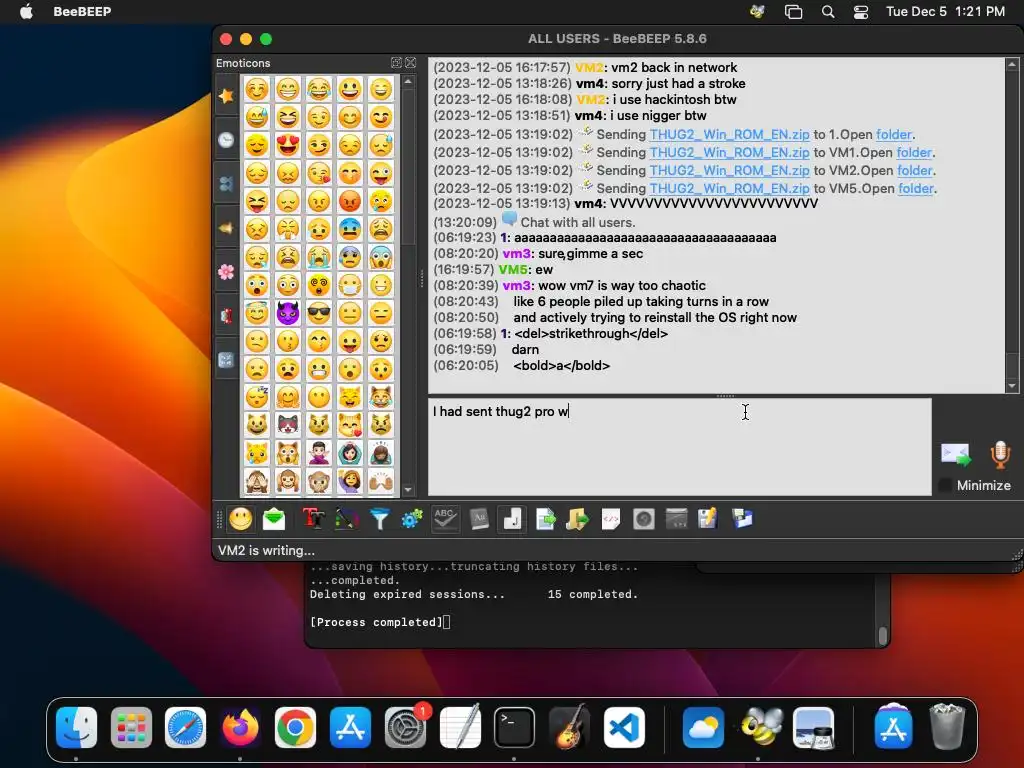Screen dimensions: 1024x768
Task: Click the BeeBEEP bee icon in the Dock
Action: point(760,728)
